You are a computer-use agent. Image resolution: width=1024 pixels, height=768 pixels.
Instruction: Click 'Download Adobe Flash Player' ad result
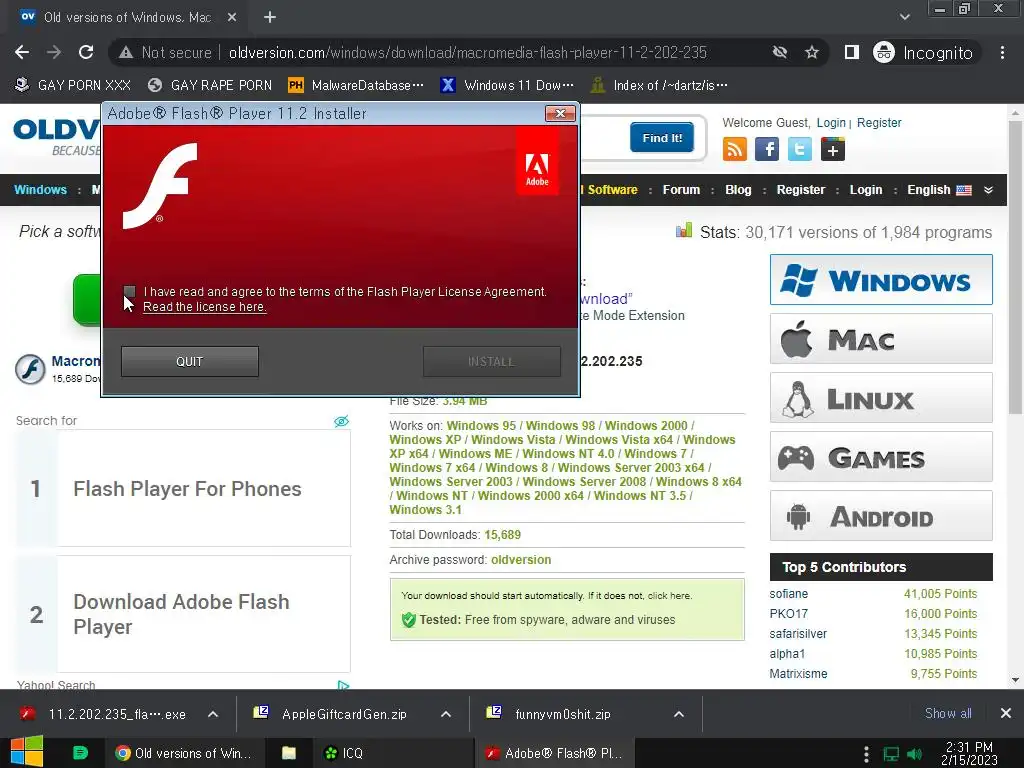(x=184, y=614)
